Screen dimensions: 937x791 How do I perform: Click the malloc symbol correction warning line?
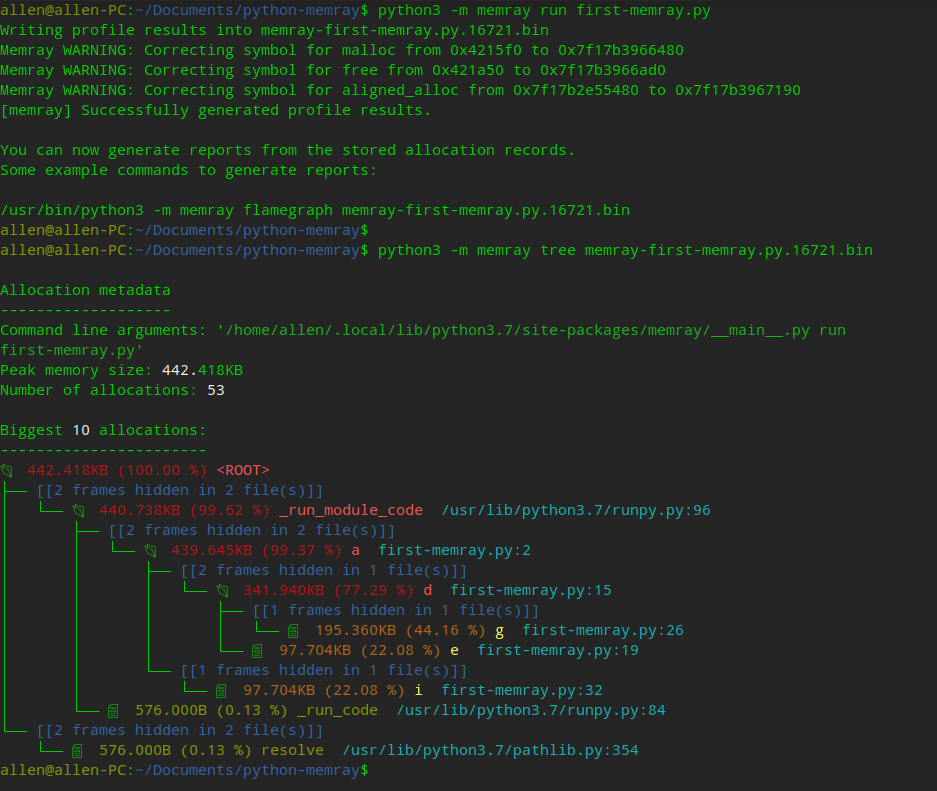pyautogui.click(x=342, y=50)
